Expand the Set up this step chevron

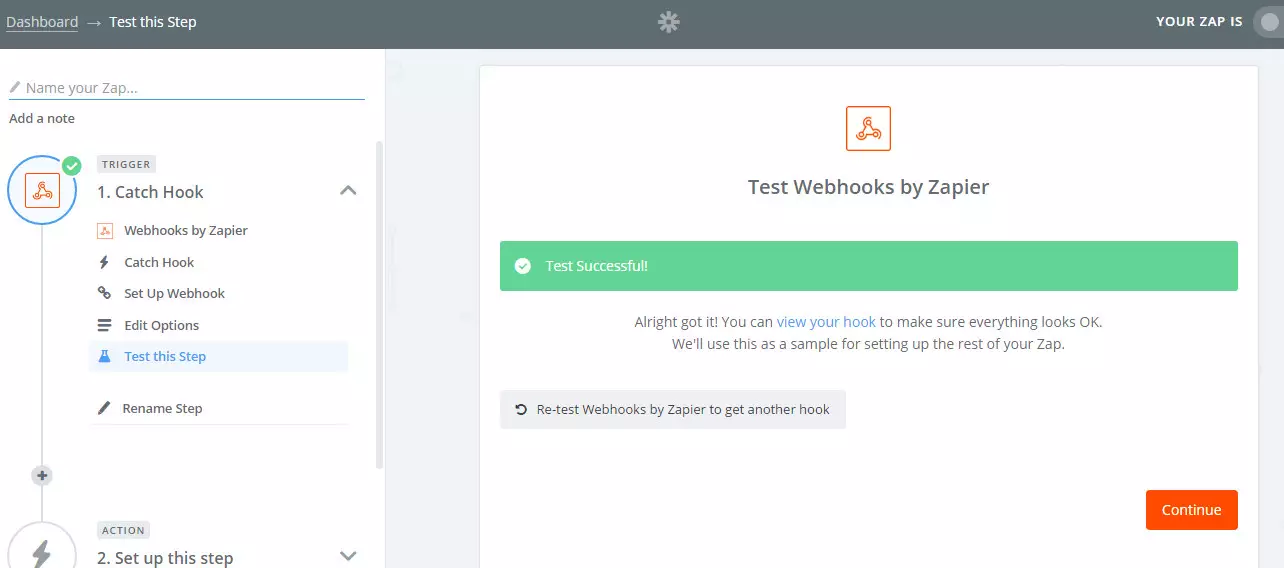click(348, 556)
